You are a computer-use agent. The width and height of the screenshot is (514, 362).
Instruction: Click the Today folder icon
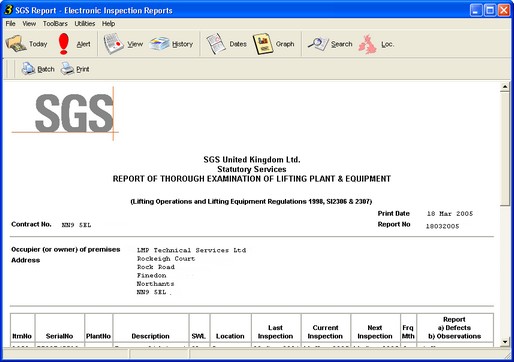coord(16,44)
